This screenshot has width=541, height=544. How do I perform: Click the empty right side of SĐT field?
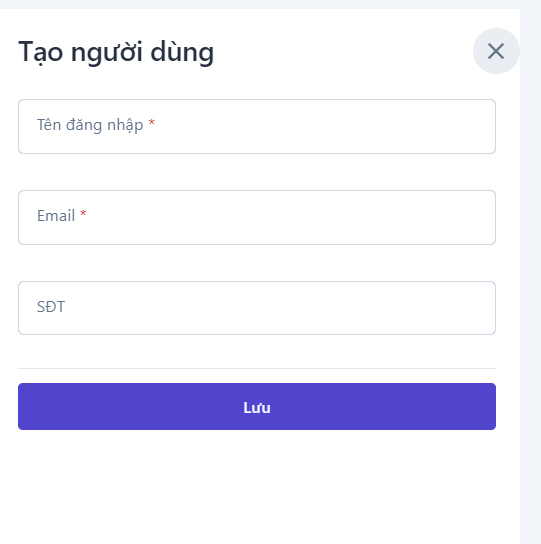point(382,308)
